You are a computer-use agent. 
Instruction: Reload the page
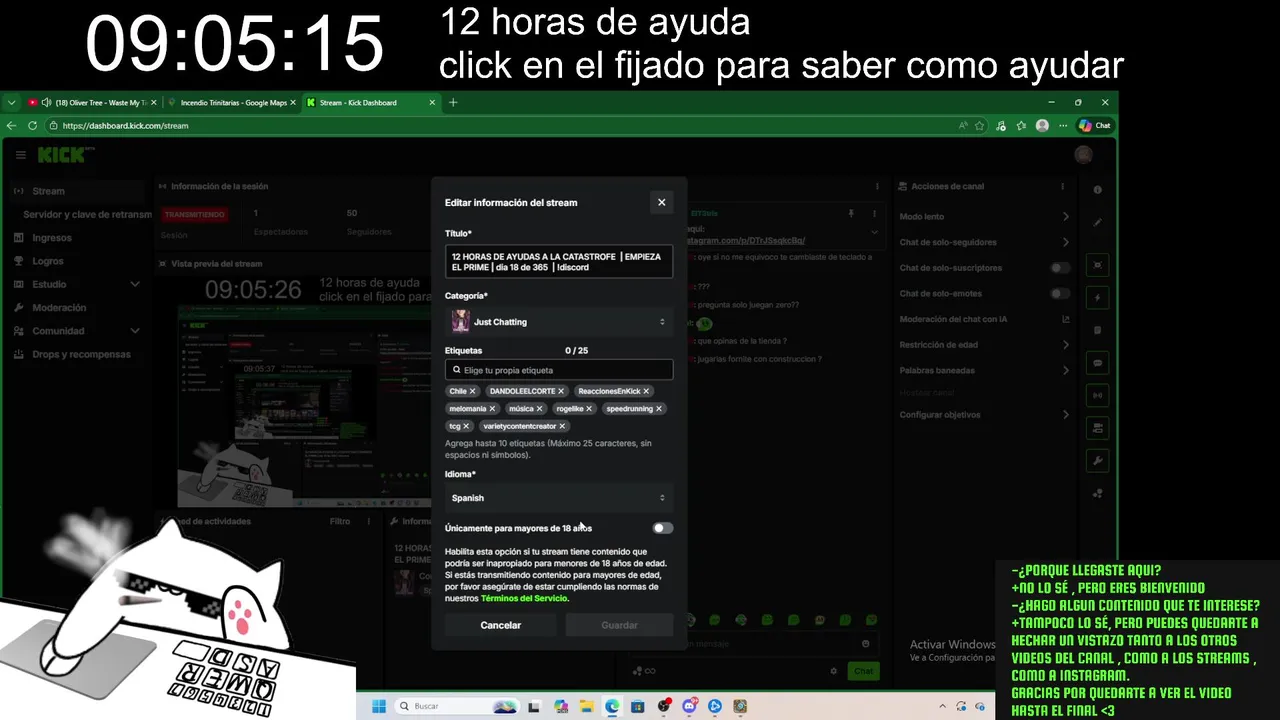[x=32, y=126]
